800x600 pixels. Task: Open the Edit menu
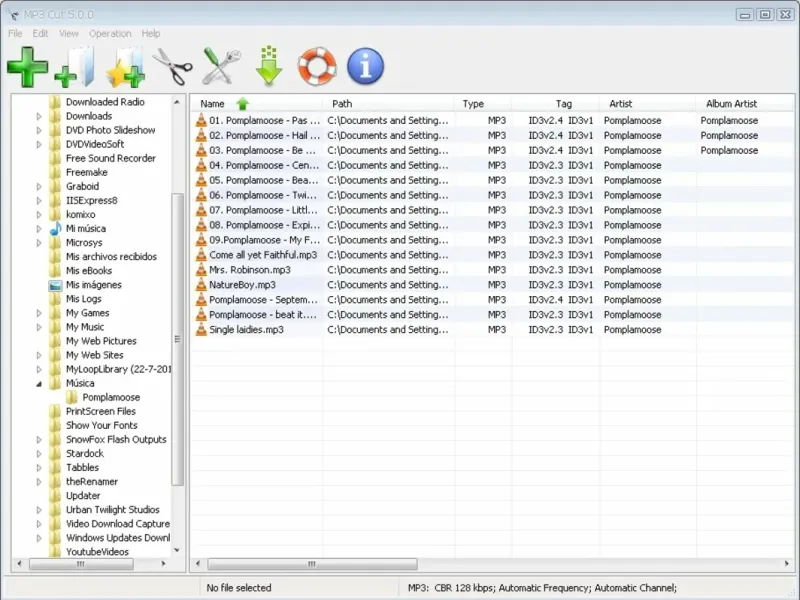[x=40, y=34]
